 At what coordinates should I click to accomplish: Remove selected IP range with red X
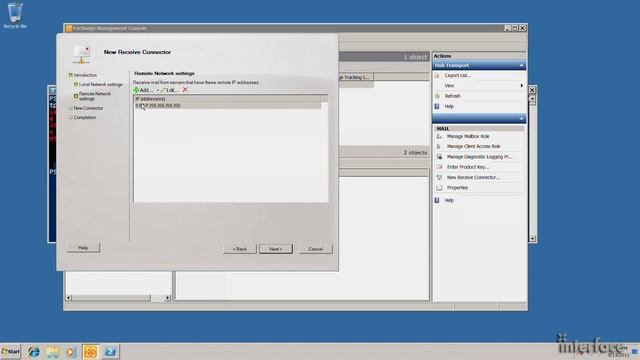(x=185, y=90)
